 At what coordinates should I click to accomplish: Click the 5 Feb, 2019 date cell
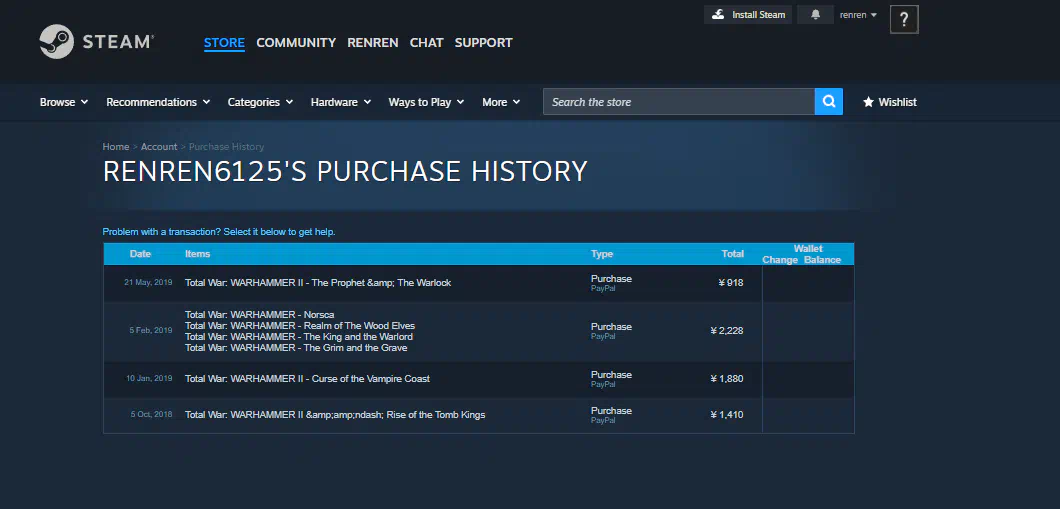(151, 331)
